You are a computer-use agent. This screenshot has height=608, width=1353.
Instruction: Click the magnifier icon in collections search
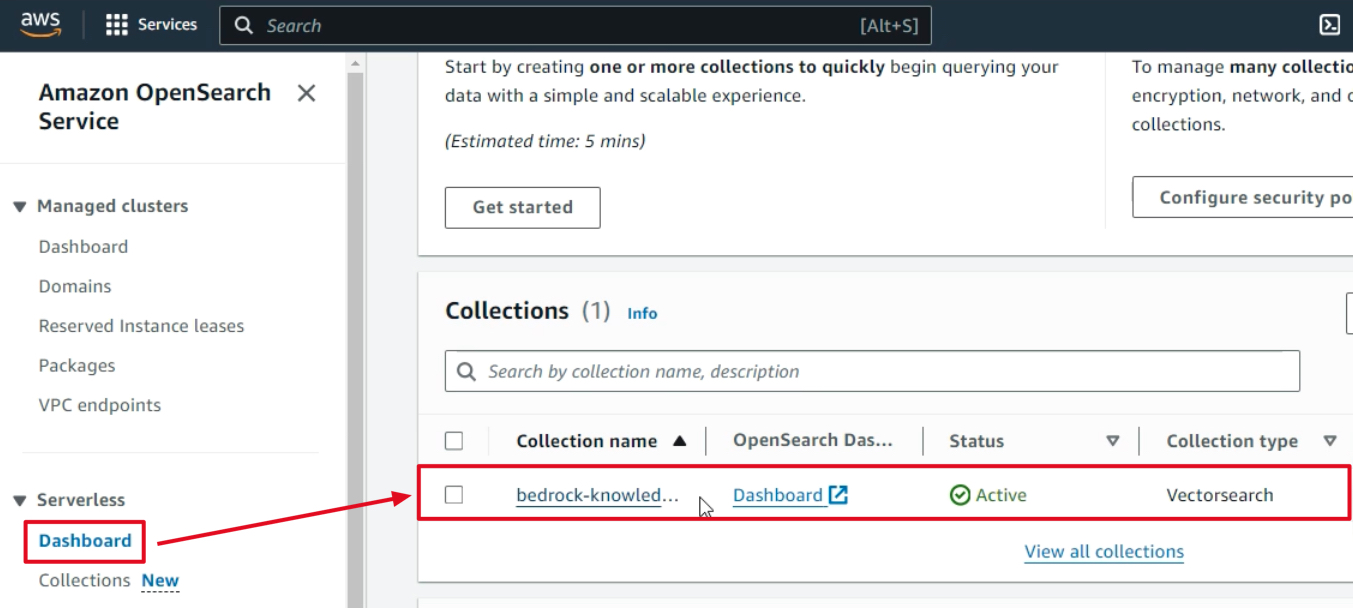click(x=466, y=372)
